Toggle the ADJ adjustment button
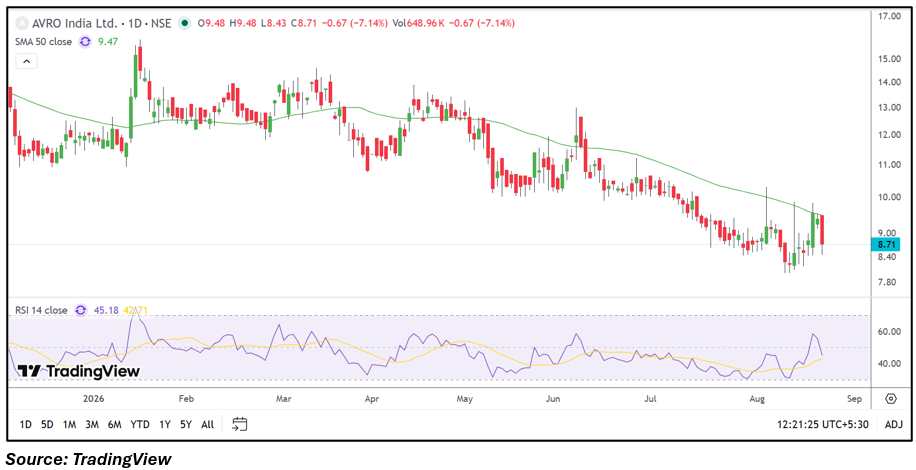Image resolution: width=916 pixels, height=470 pixels. click(894, 424)
